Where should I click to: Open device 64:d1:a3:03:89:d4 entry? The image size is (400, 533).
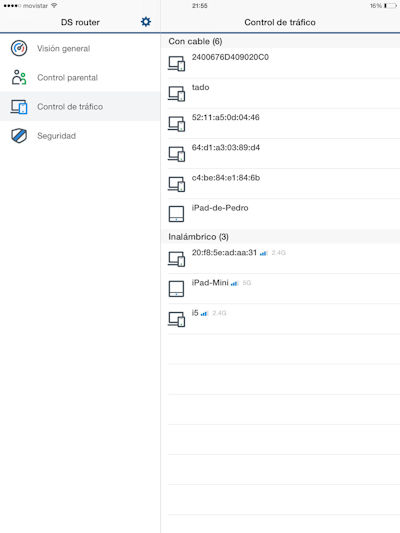[x=284, y=154]
